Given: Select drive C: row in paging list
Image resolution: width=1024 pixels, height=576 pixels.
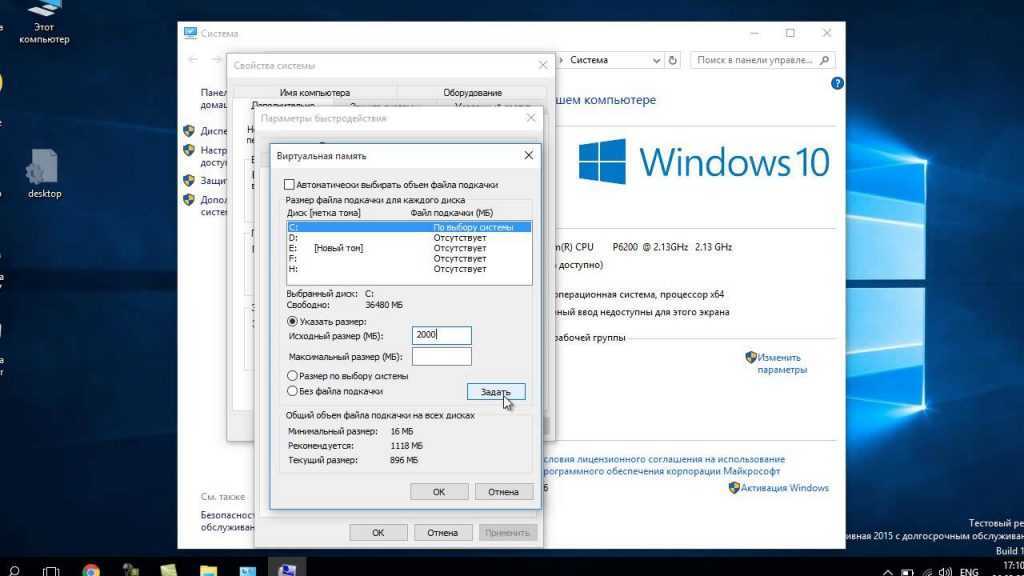Looking at the screenshot, I should coord(409,227).
